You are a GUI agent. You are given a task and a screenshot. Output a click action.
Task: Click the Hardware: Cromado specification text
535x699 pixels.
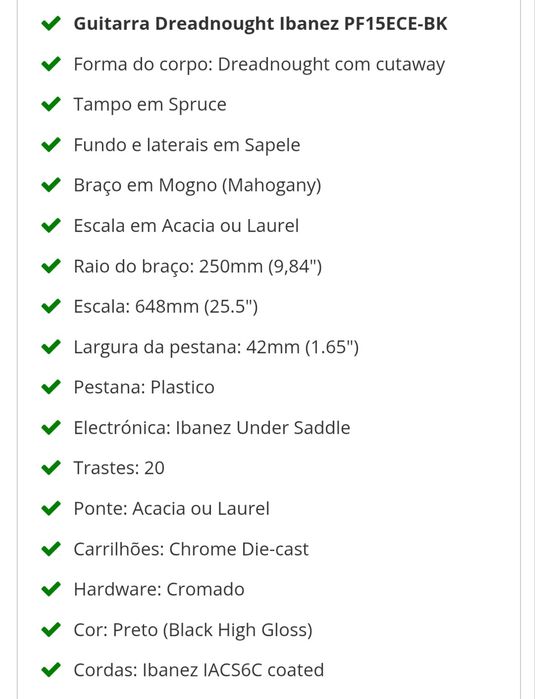(159, 589)
